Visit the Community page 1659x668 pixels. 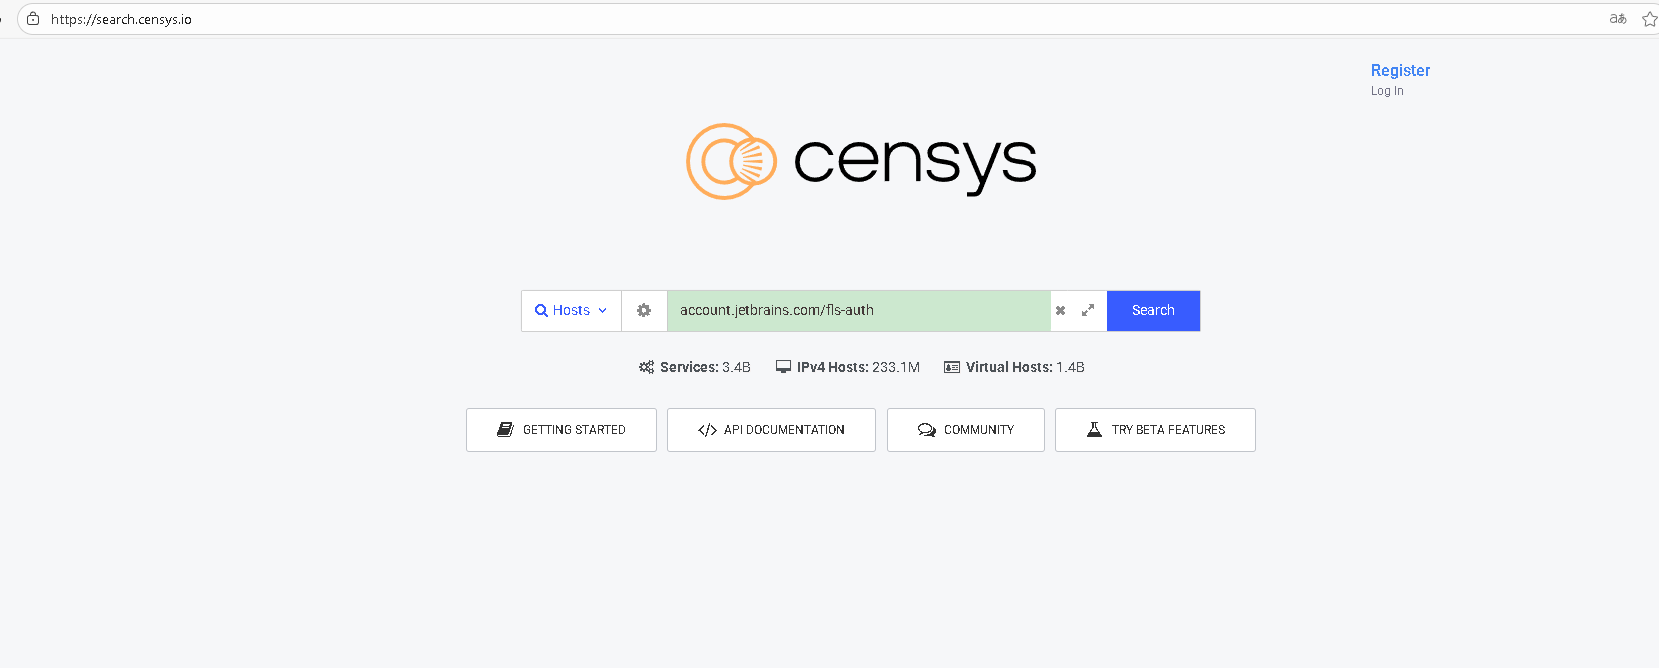click(x=966, y=430)
